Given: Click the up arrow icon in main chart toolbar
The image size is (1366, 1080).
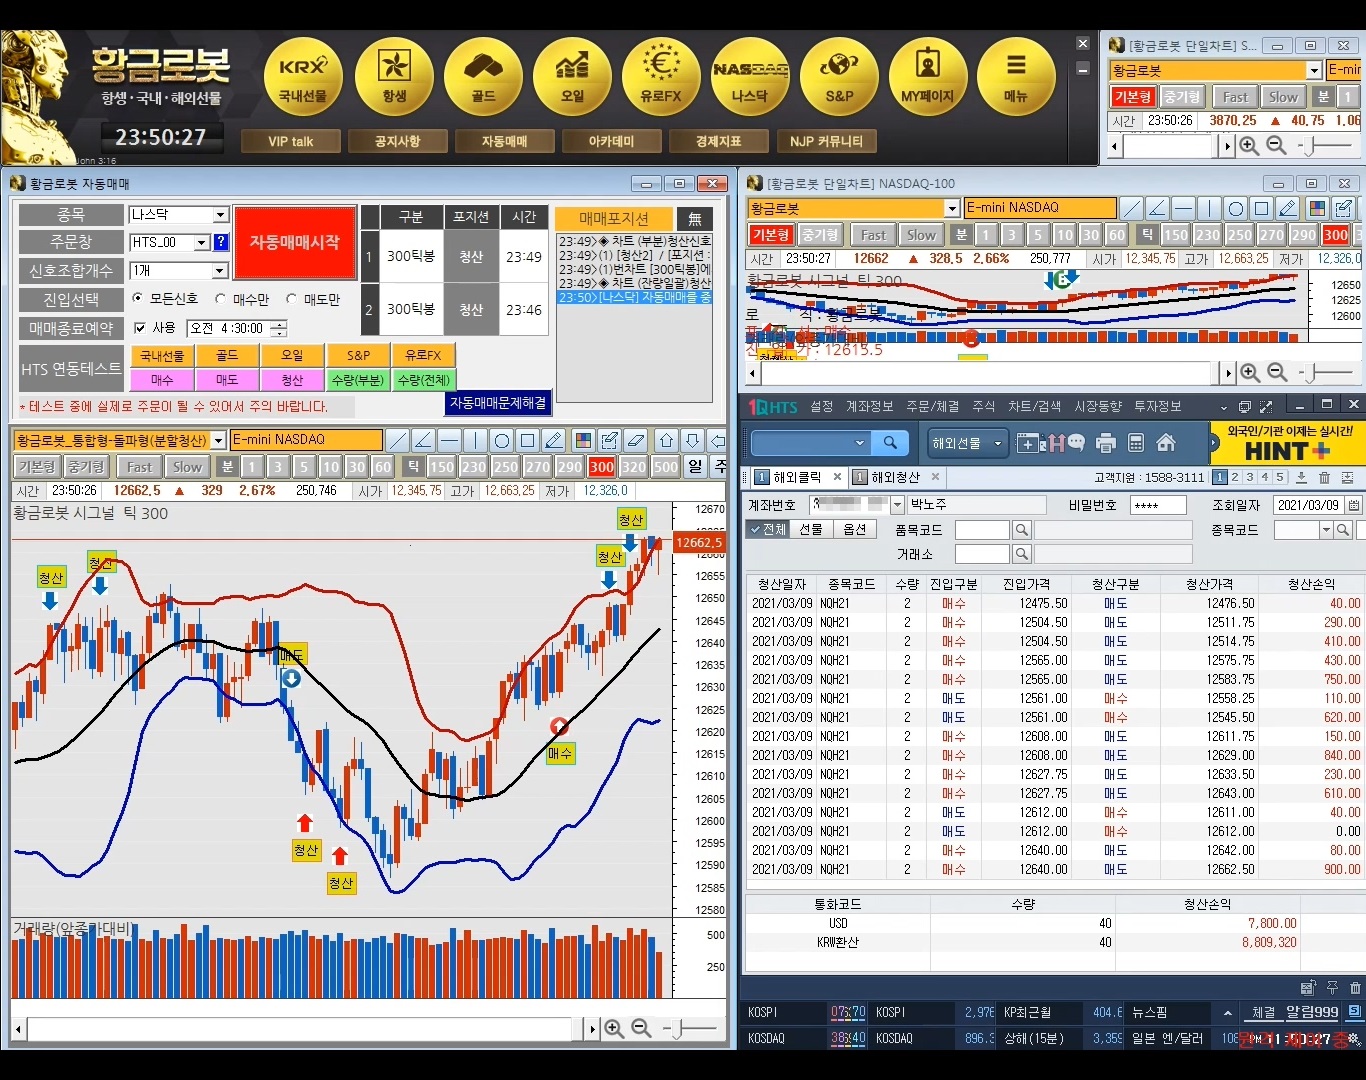Looking at the screenshot, I should click(x=667, y=440).
